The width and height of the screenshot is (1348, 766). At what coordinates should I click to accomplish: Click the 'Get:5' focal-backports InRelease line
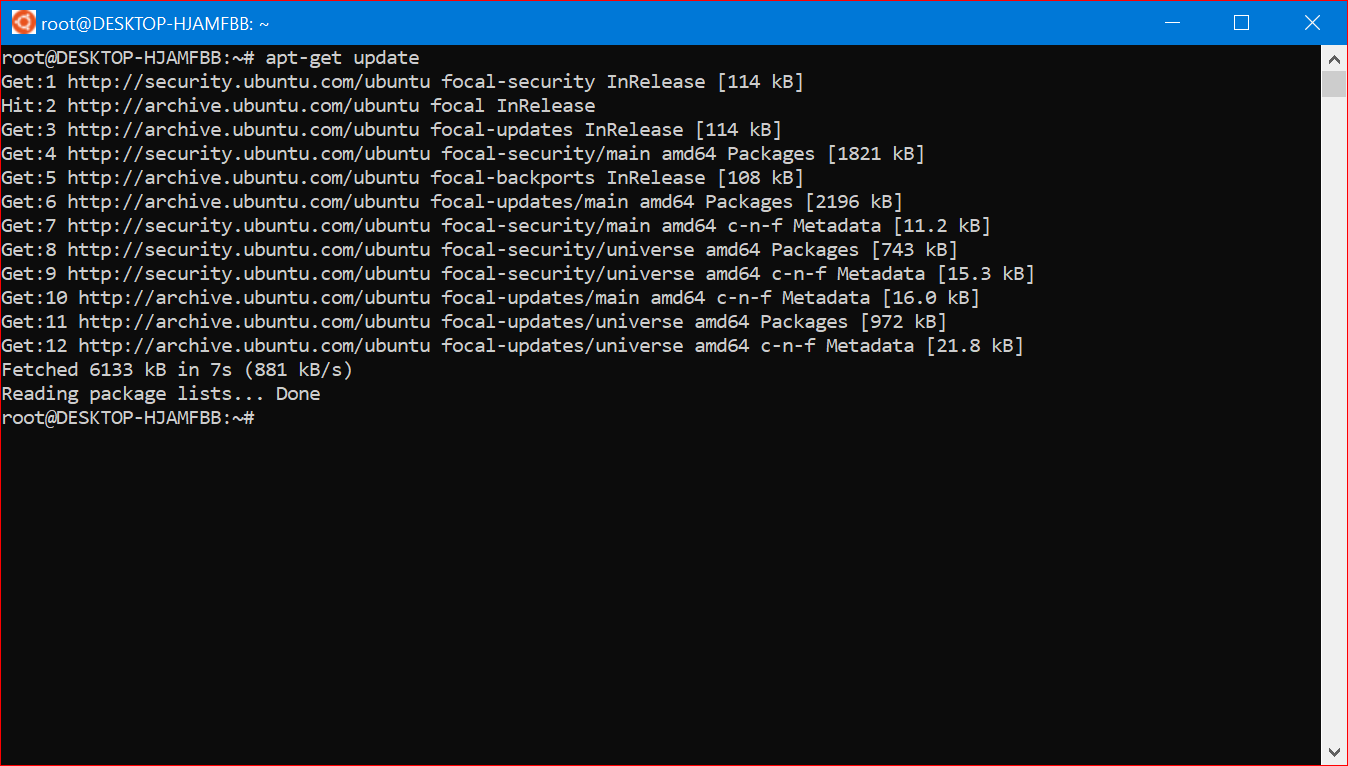(x=402, y=178)
